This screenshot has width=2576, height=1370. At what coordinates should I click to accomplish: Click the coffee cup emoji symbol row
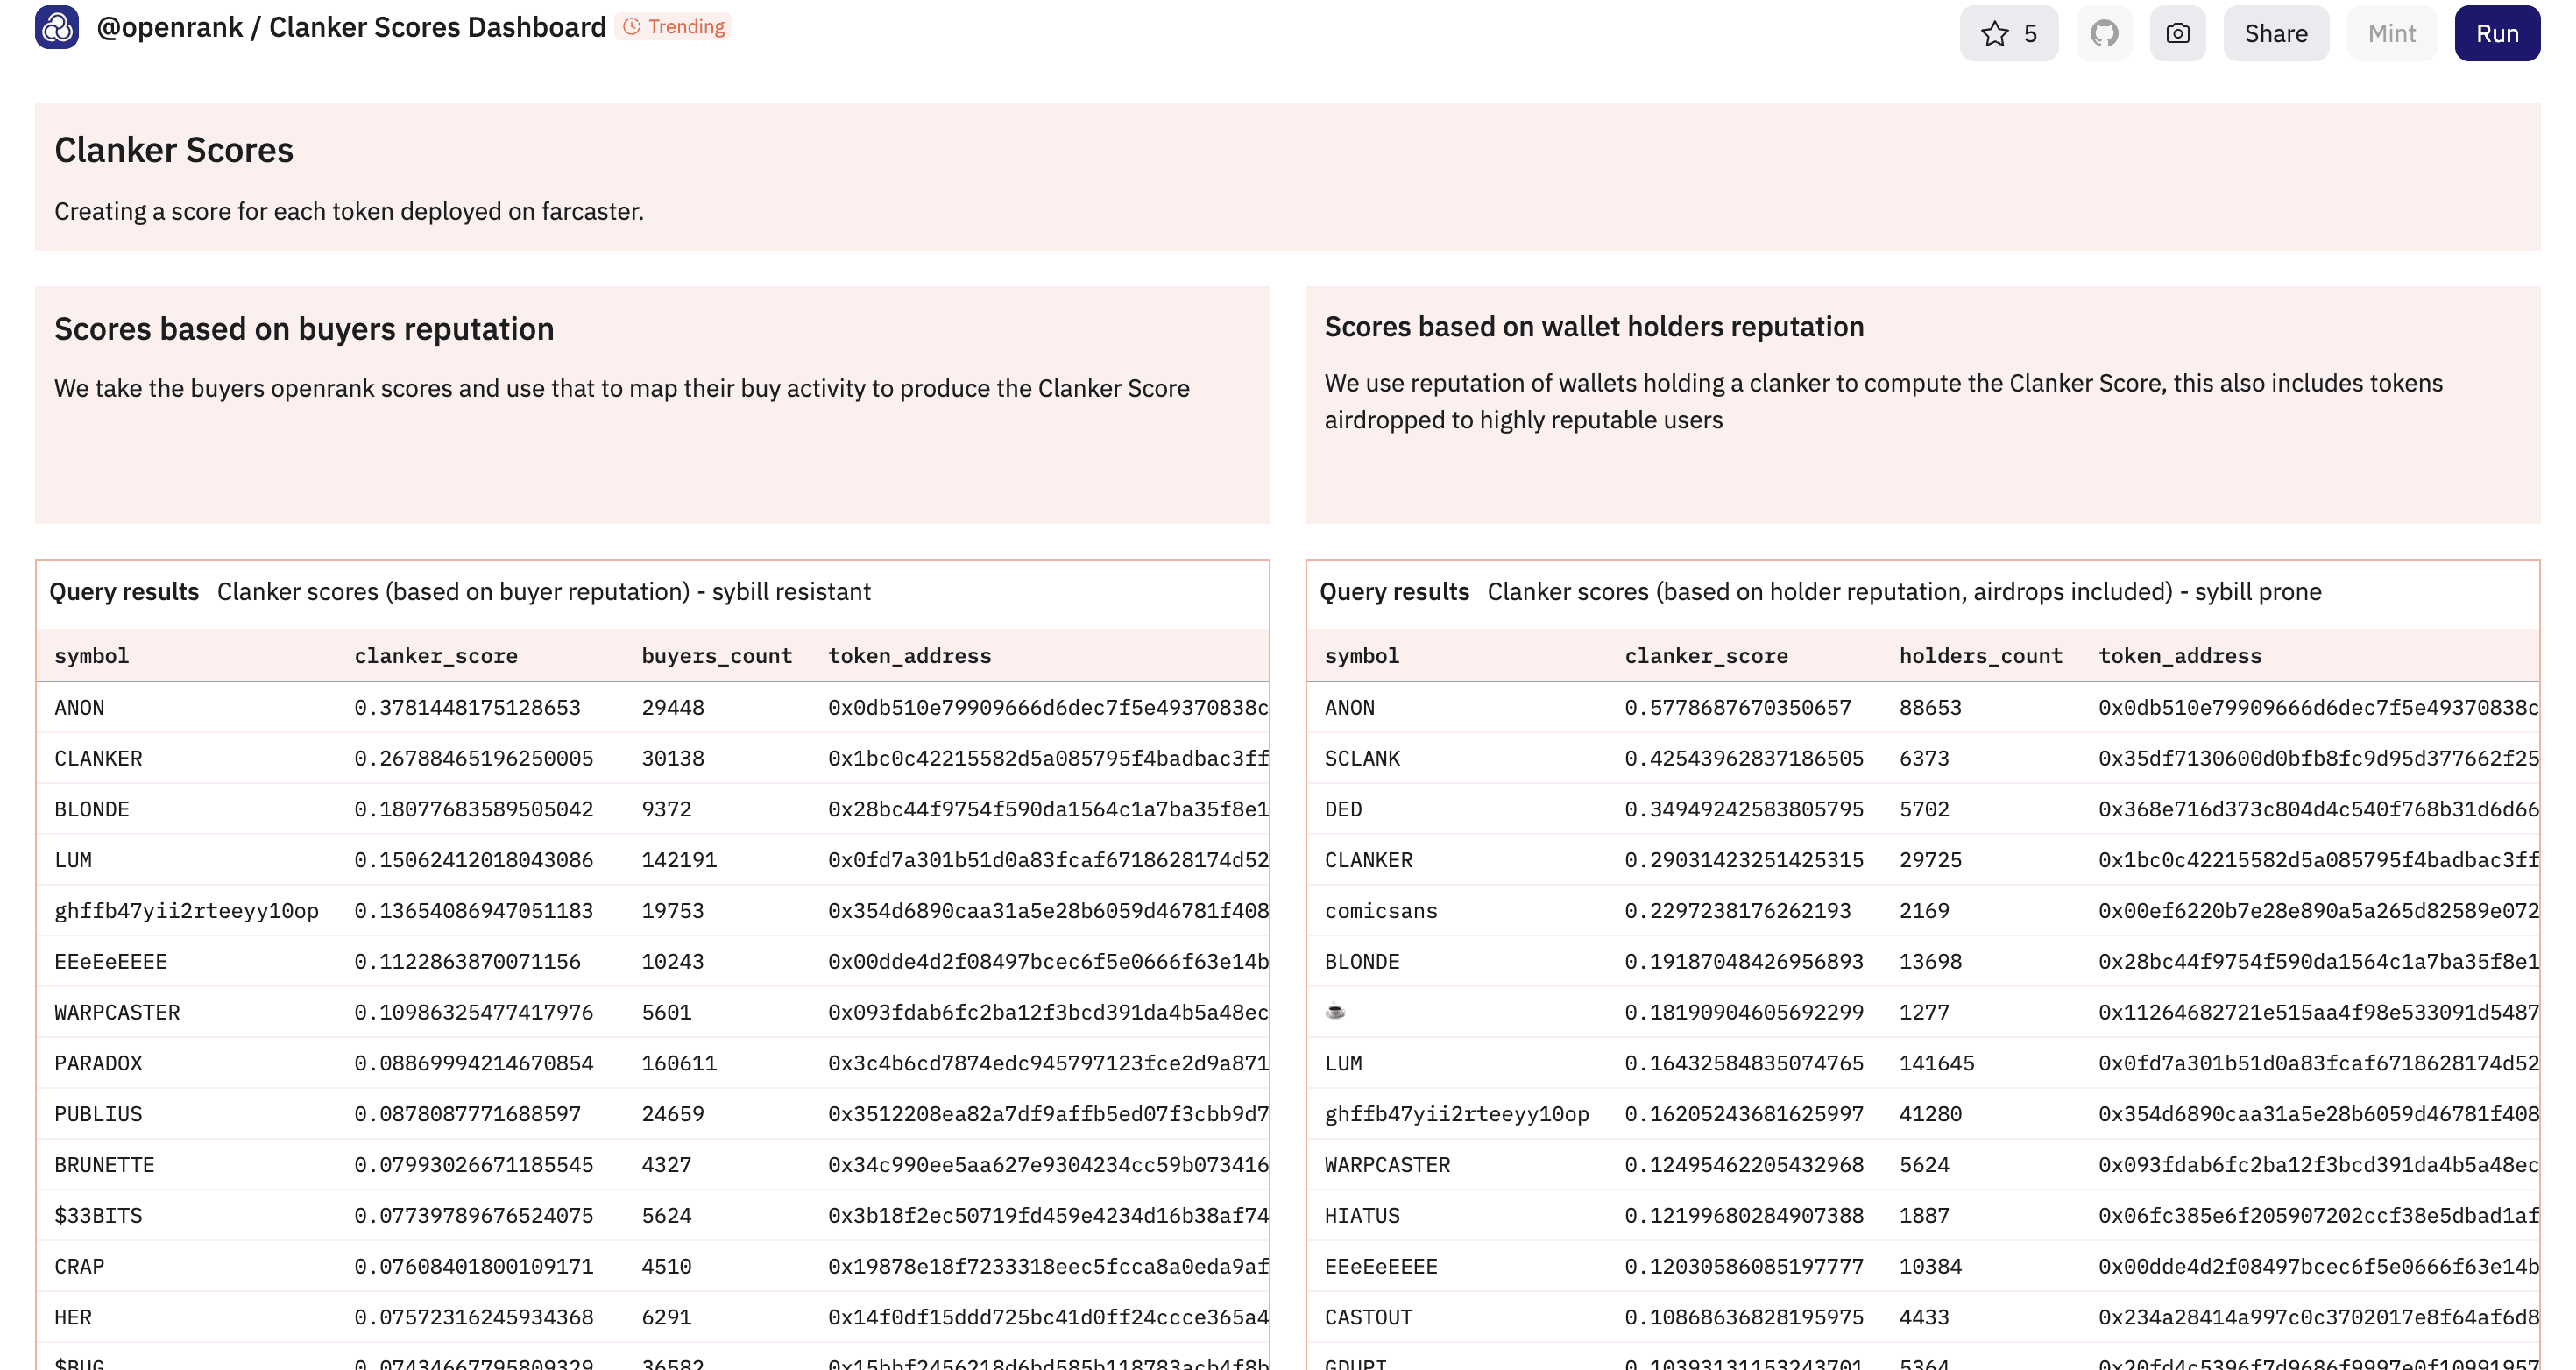pos(1335,1012)
